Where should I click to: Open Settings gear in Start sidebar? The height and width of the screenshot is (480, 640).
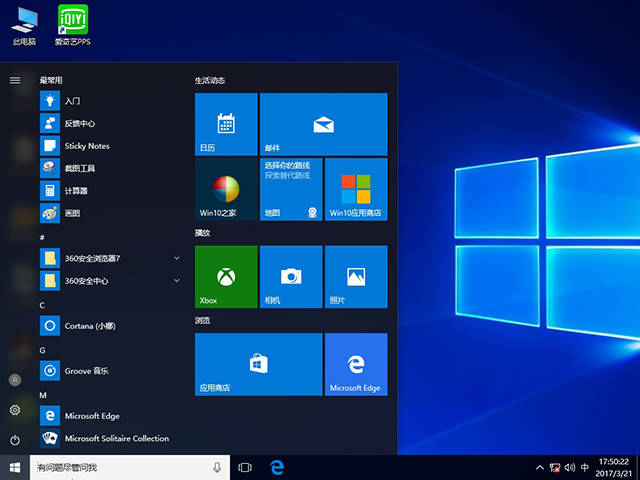[x=15, y=410]
